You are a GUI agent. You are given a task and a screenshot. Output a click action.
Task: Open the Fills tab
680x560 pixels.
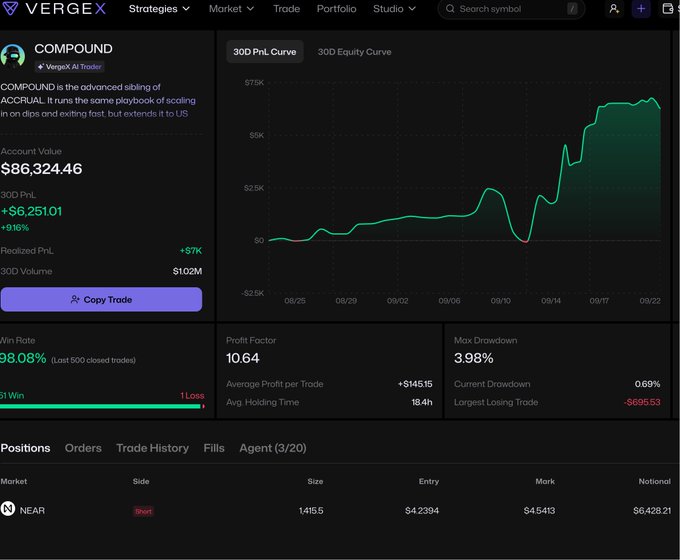(214, 448)
